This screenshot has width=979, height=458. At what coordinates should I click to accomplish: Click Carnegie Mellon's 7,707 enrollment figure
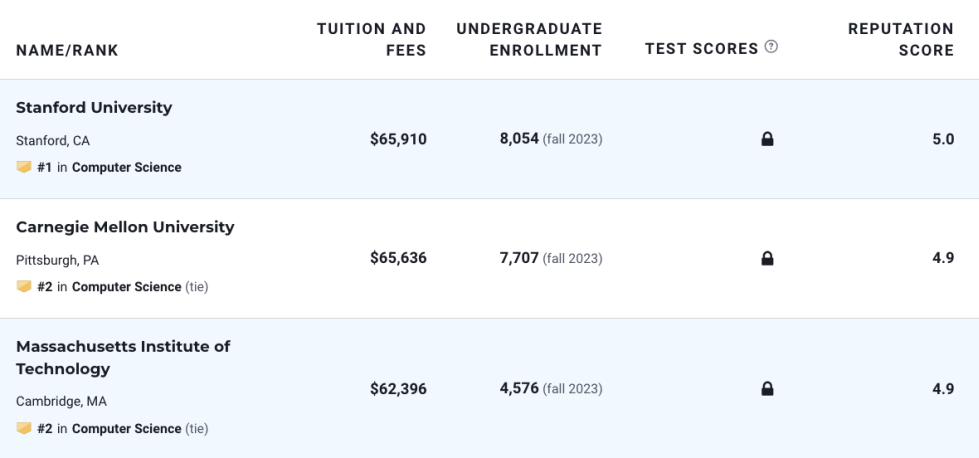tap(519, 259)
